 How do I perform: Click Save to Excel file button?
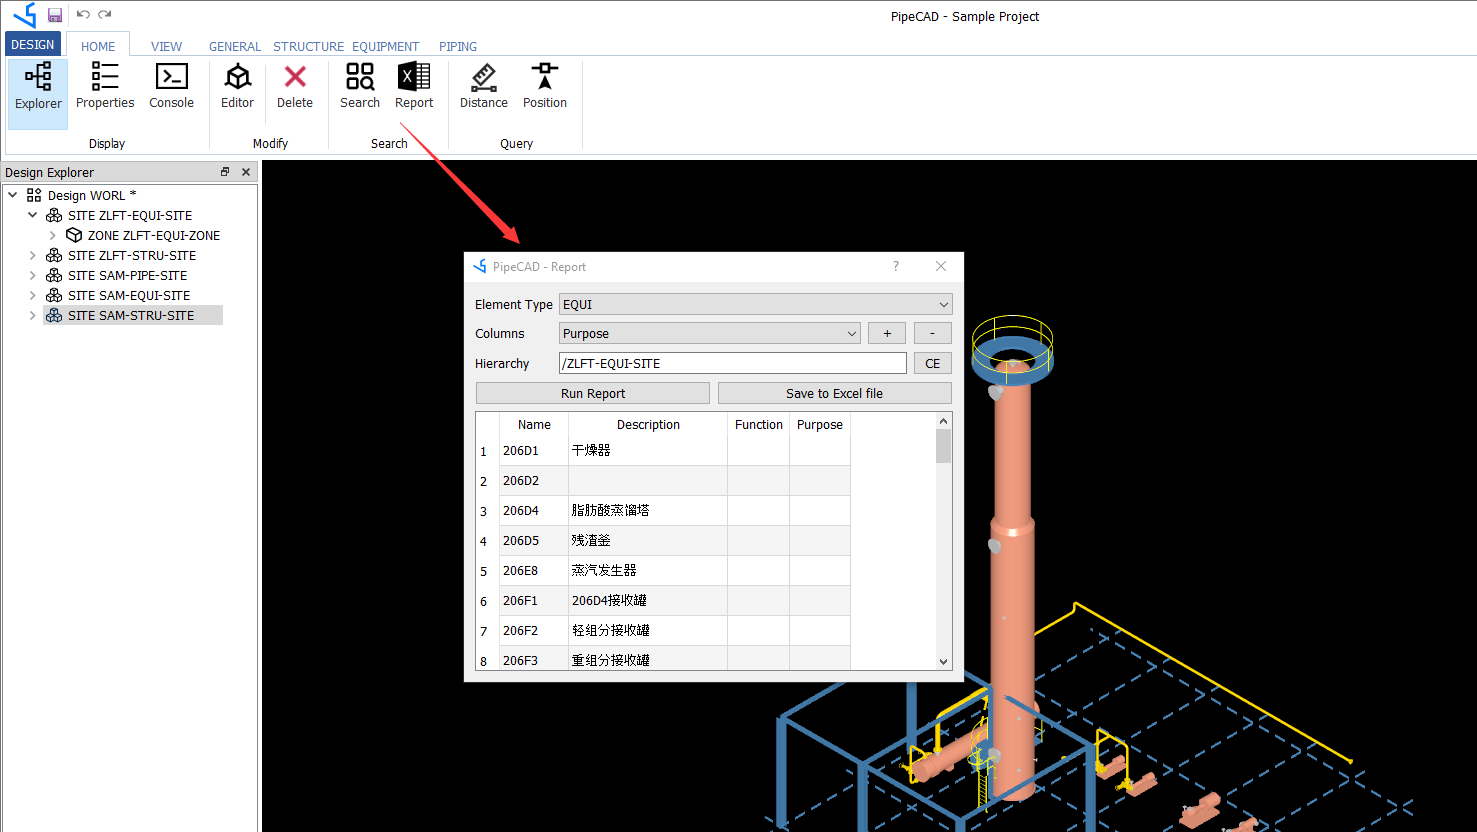834,393
